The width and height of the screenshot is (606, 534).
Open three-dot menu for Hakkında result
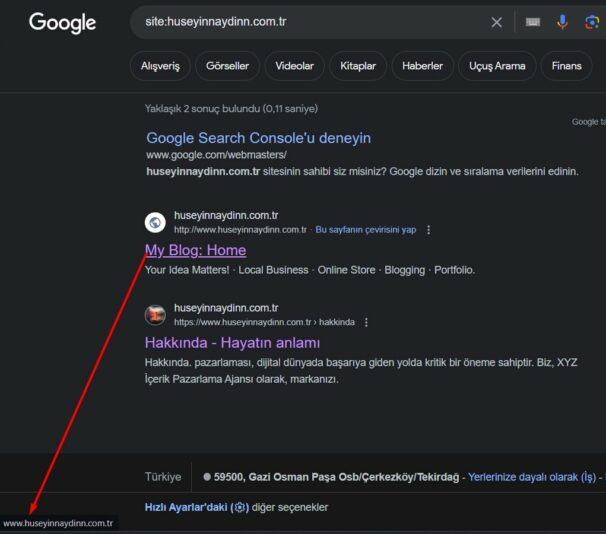(367, 322)
